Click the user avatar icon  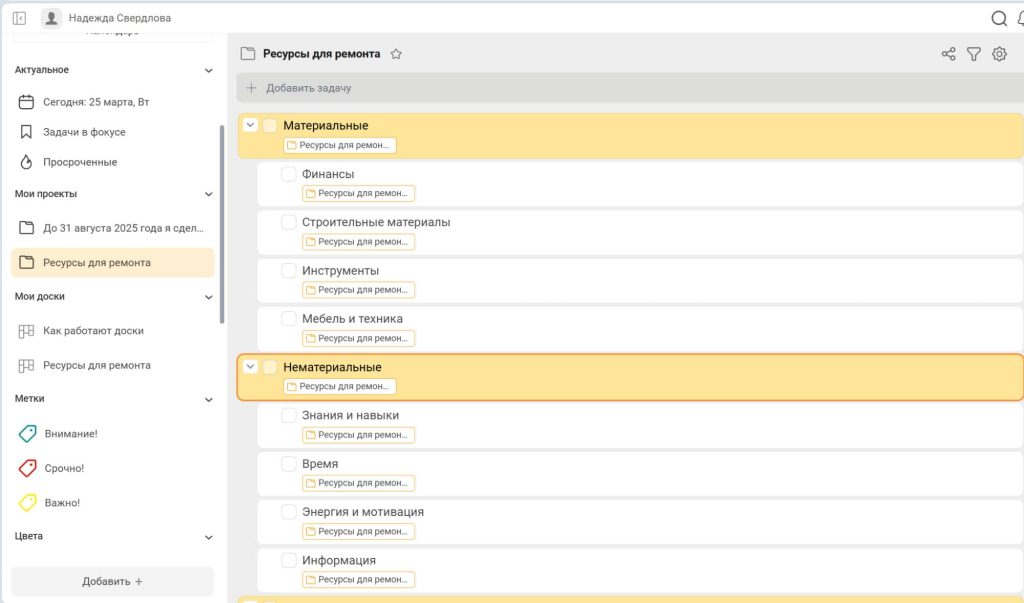tap(51, 18)
